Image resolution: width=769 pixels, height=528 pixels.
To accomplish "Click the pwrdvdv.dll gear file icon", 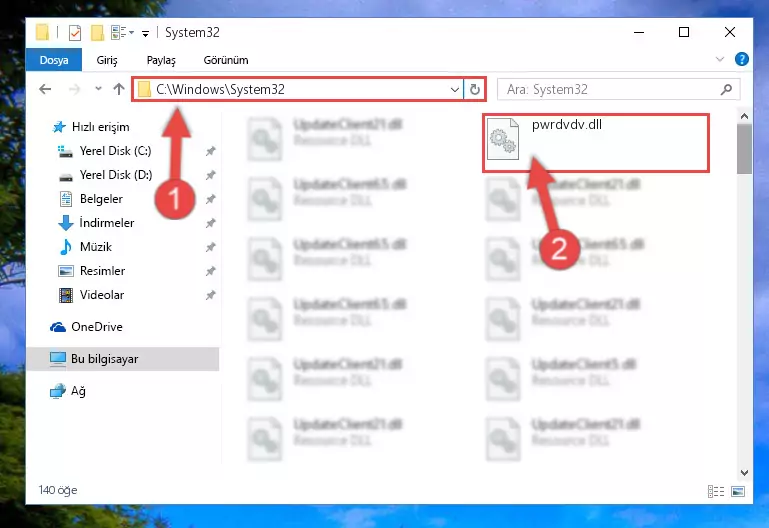I will click(x=503, y=139).
